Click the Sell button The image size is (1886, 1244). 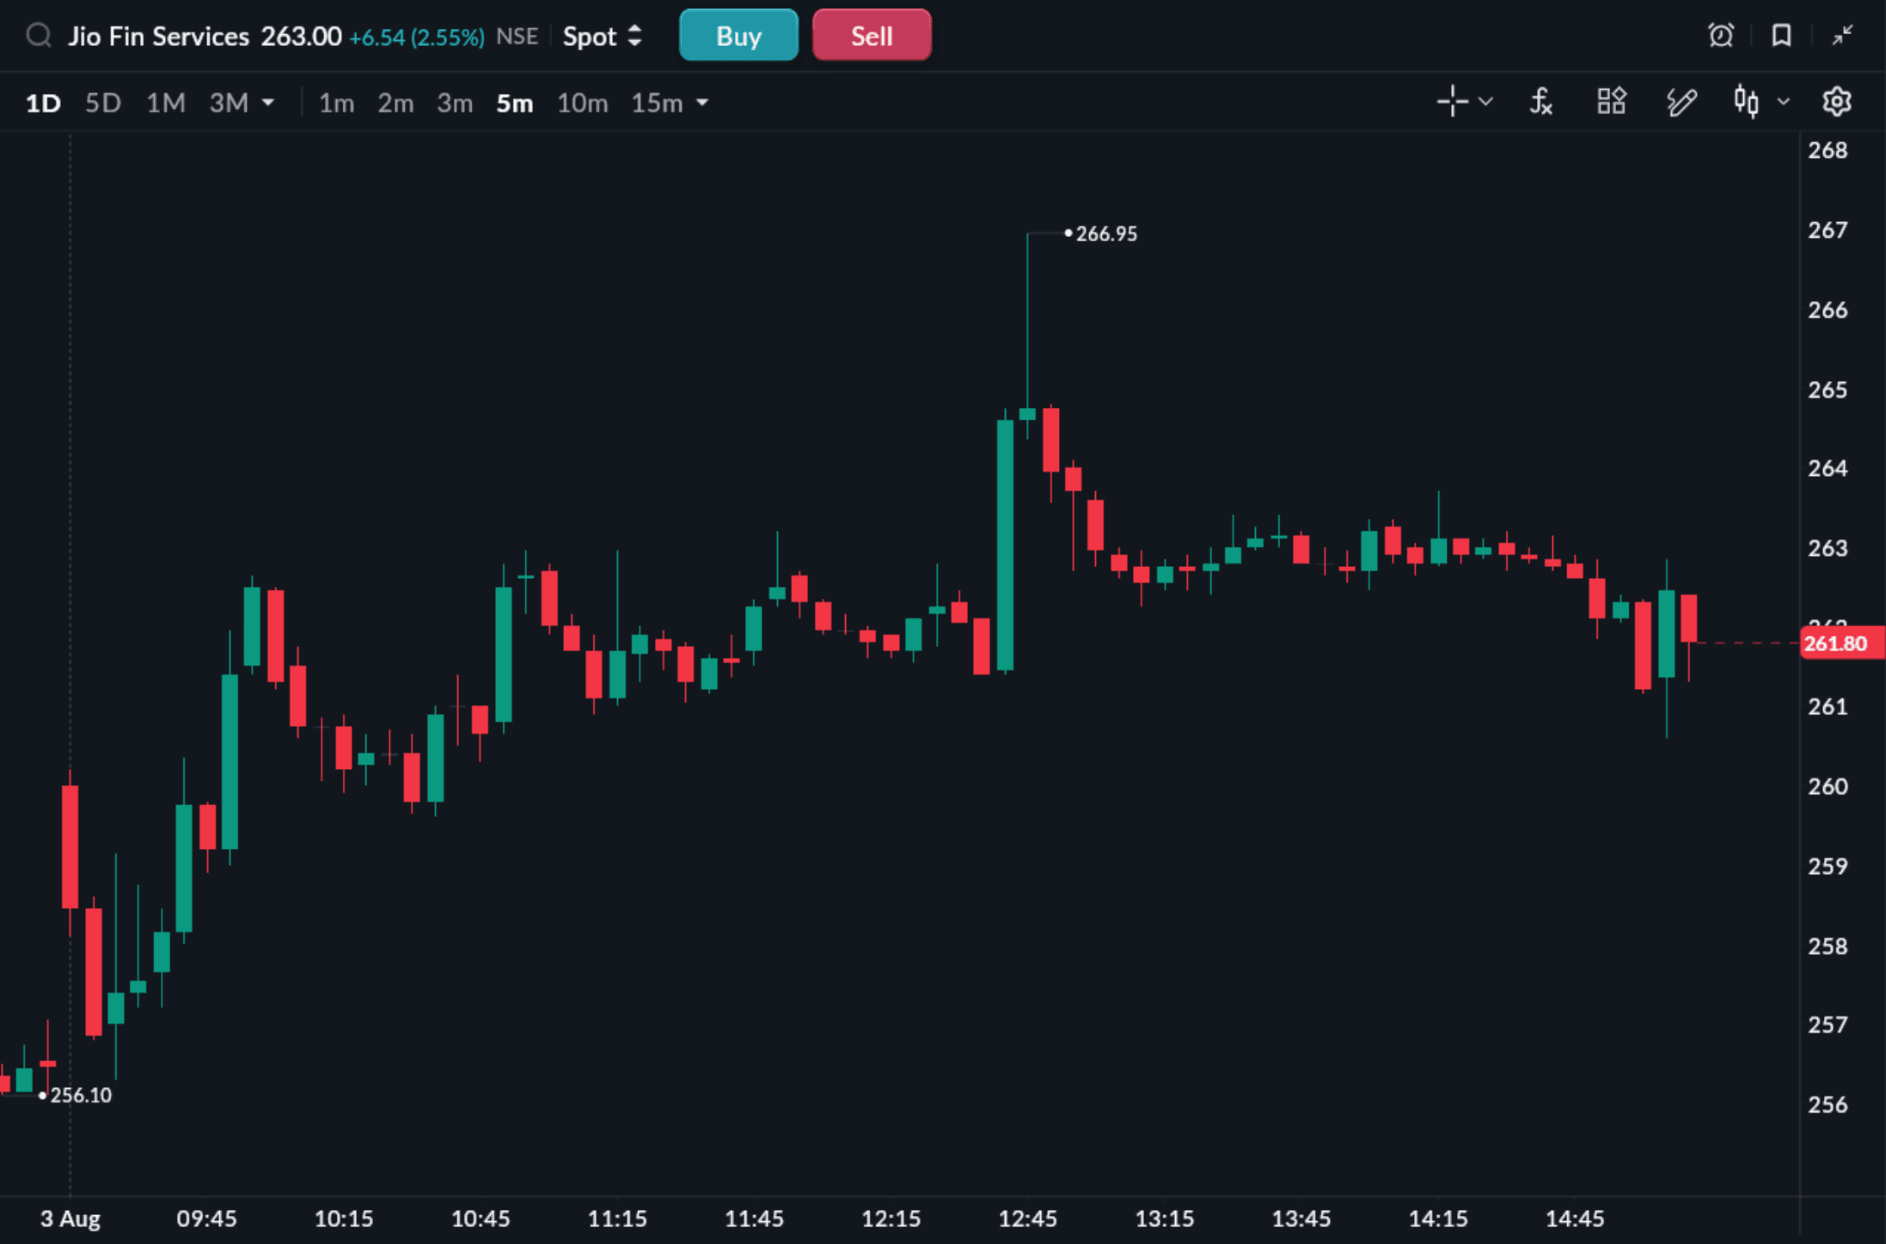tap(872, 36)
